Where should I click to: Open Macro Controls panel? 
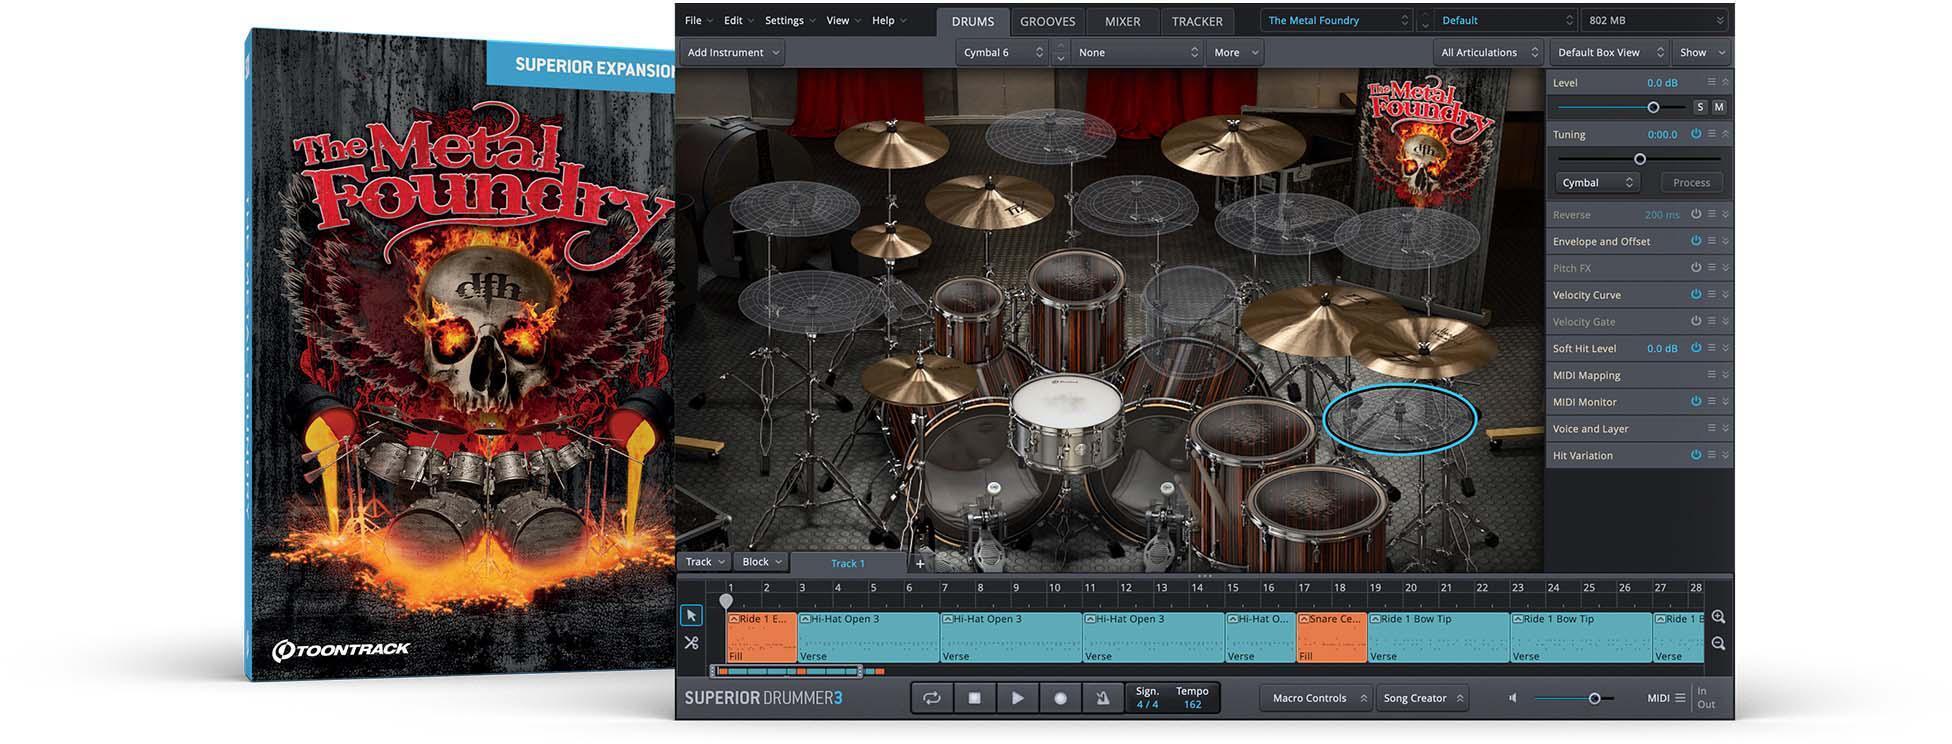pyautogui.click(x=1314, y=698)
